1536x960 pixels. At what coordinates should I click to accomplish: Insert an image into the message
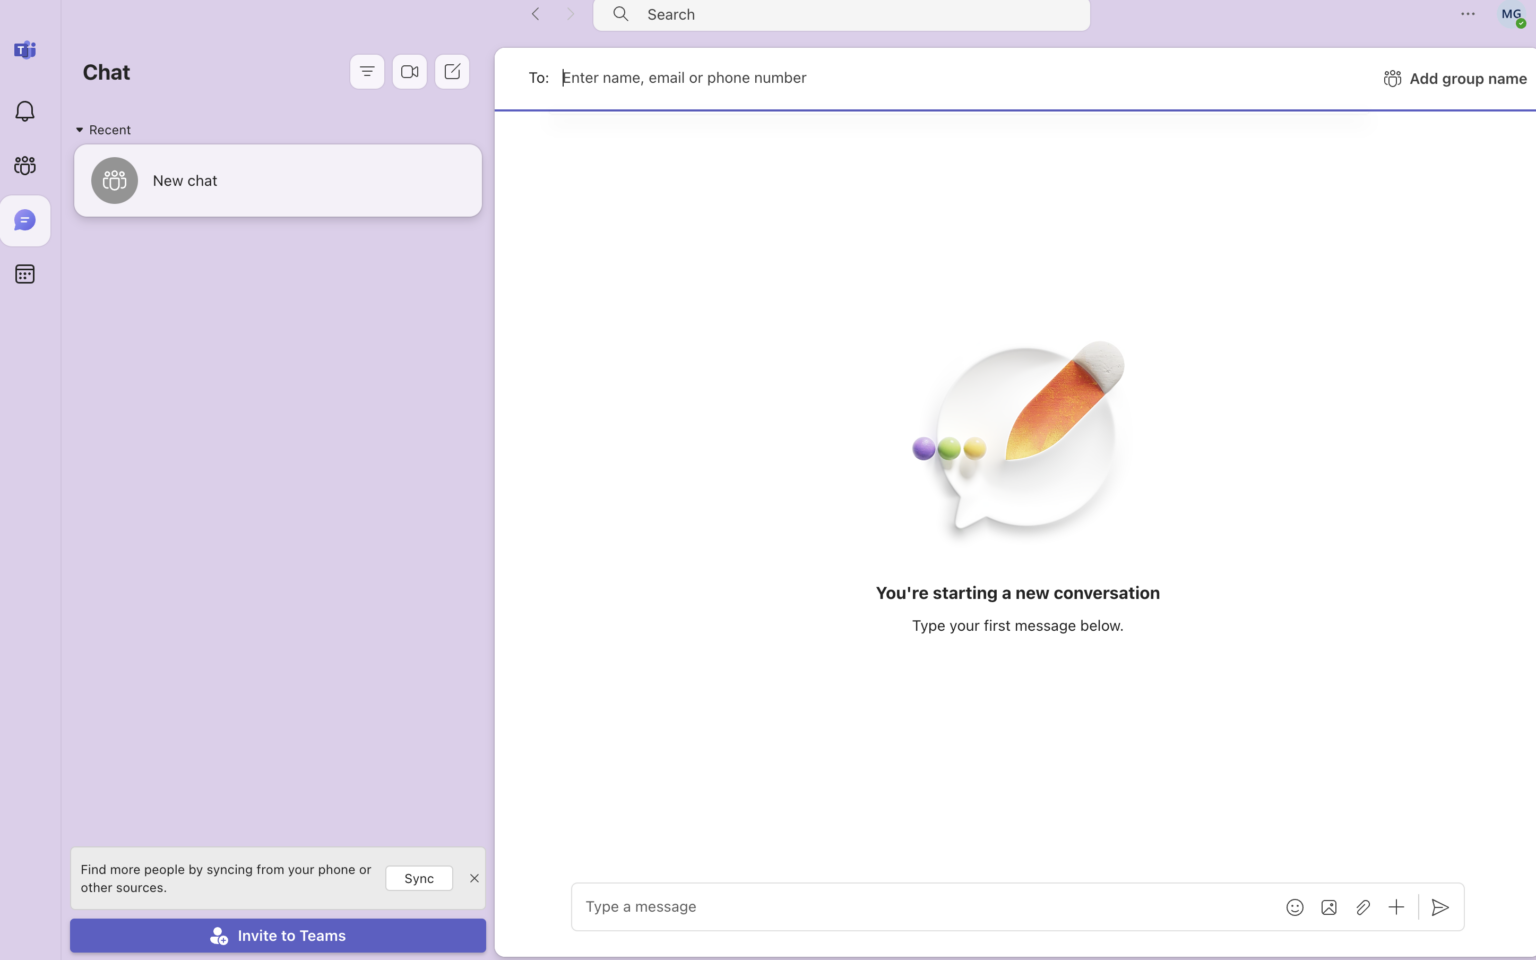pyautogui.click(x=1328, y=907)
